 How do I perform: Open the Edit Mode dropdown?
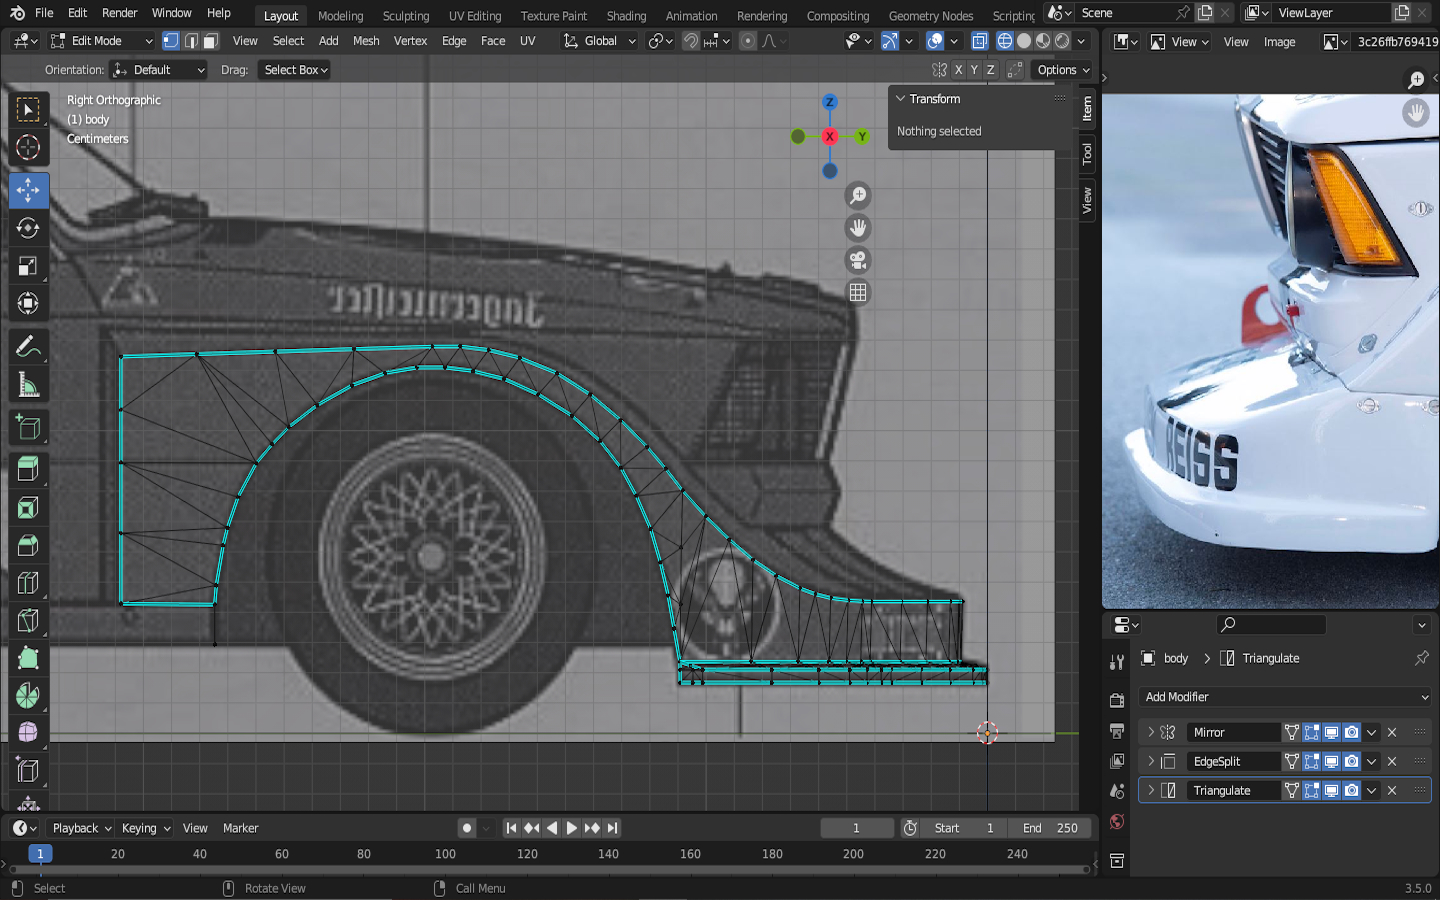coord(102,41)
